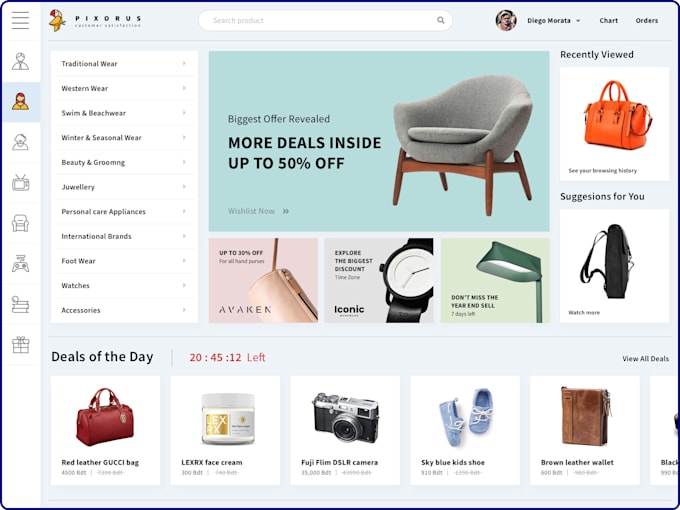This screenshot has height=510, width=680.
Task: Go to the Orders page
Action: [x=647, y=20]
